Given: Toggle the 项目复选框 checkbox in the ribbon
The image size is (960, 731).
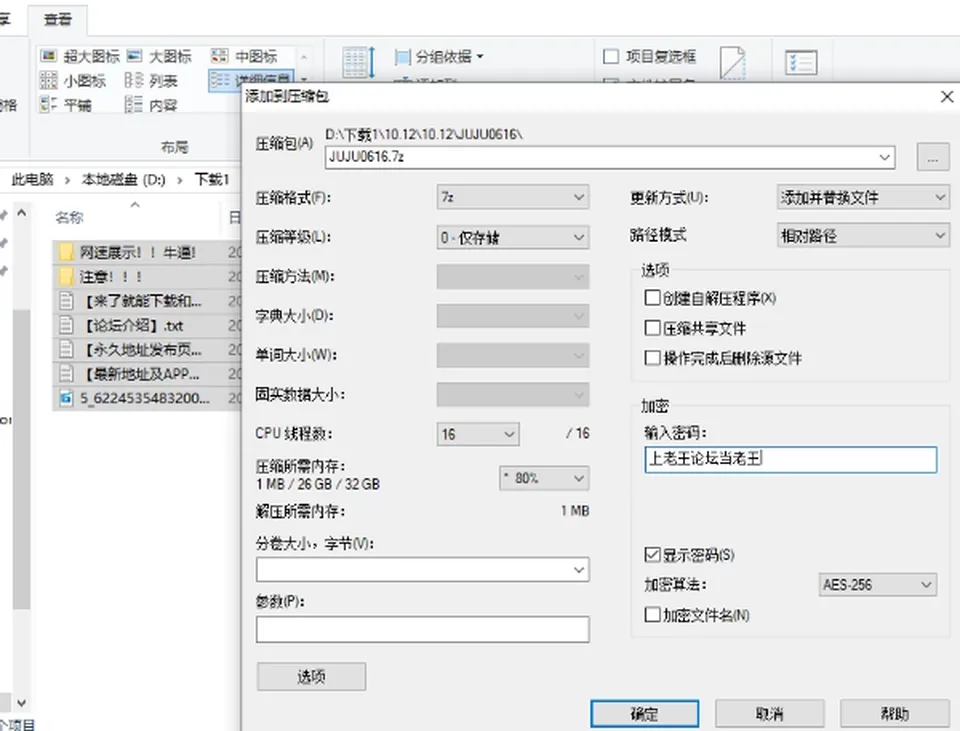Looking at the screenshot, I should [611, 57].
